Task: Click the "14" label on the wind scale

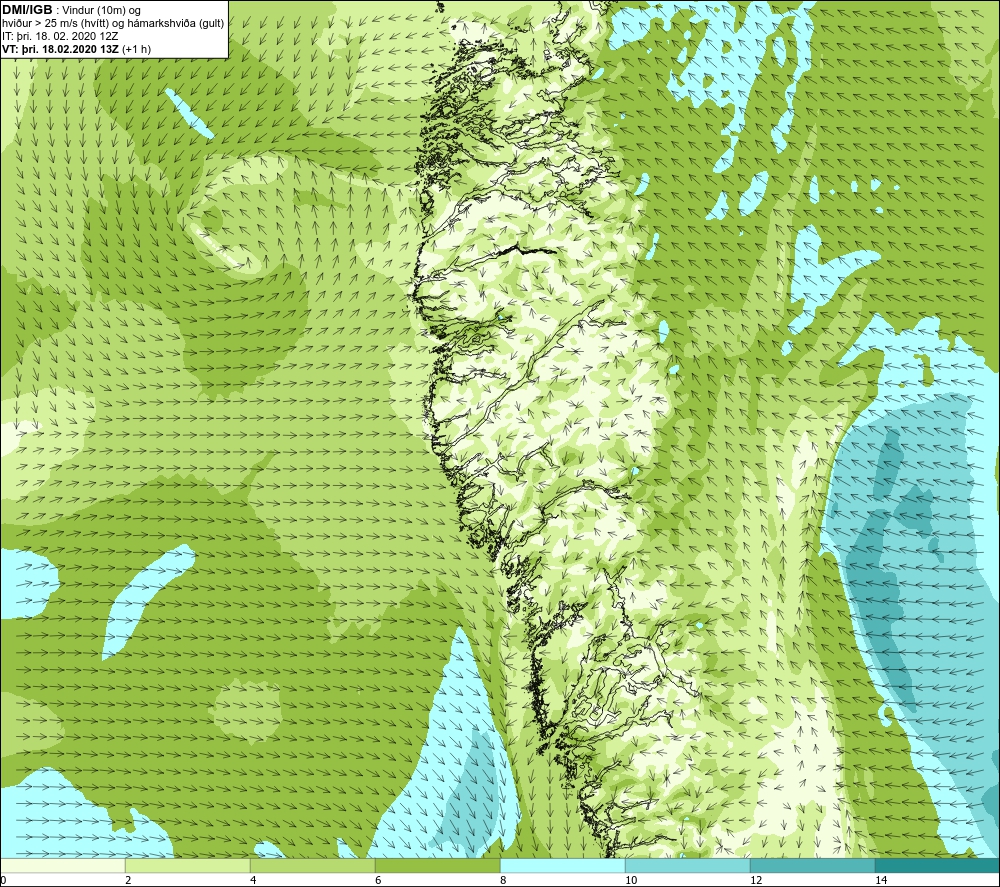Action: [881, 880]
